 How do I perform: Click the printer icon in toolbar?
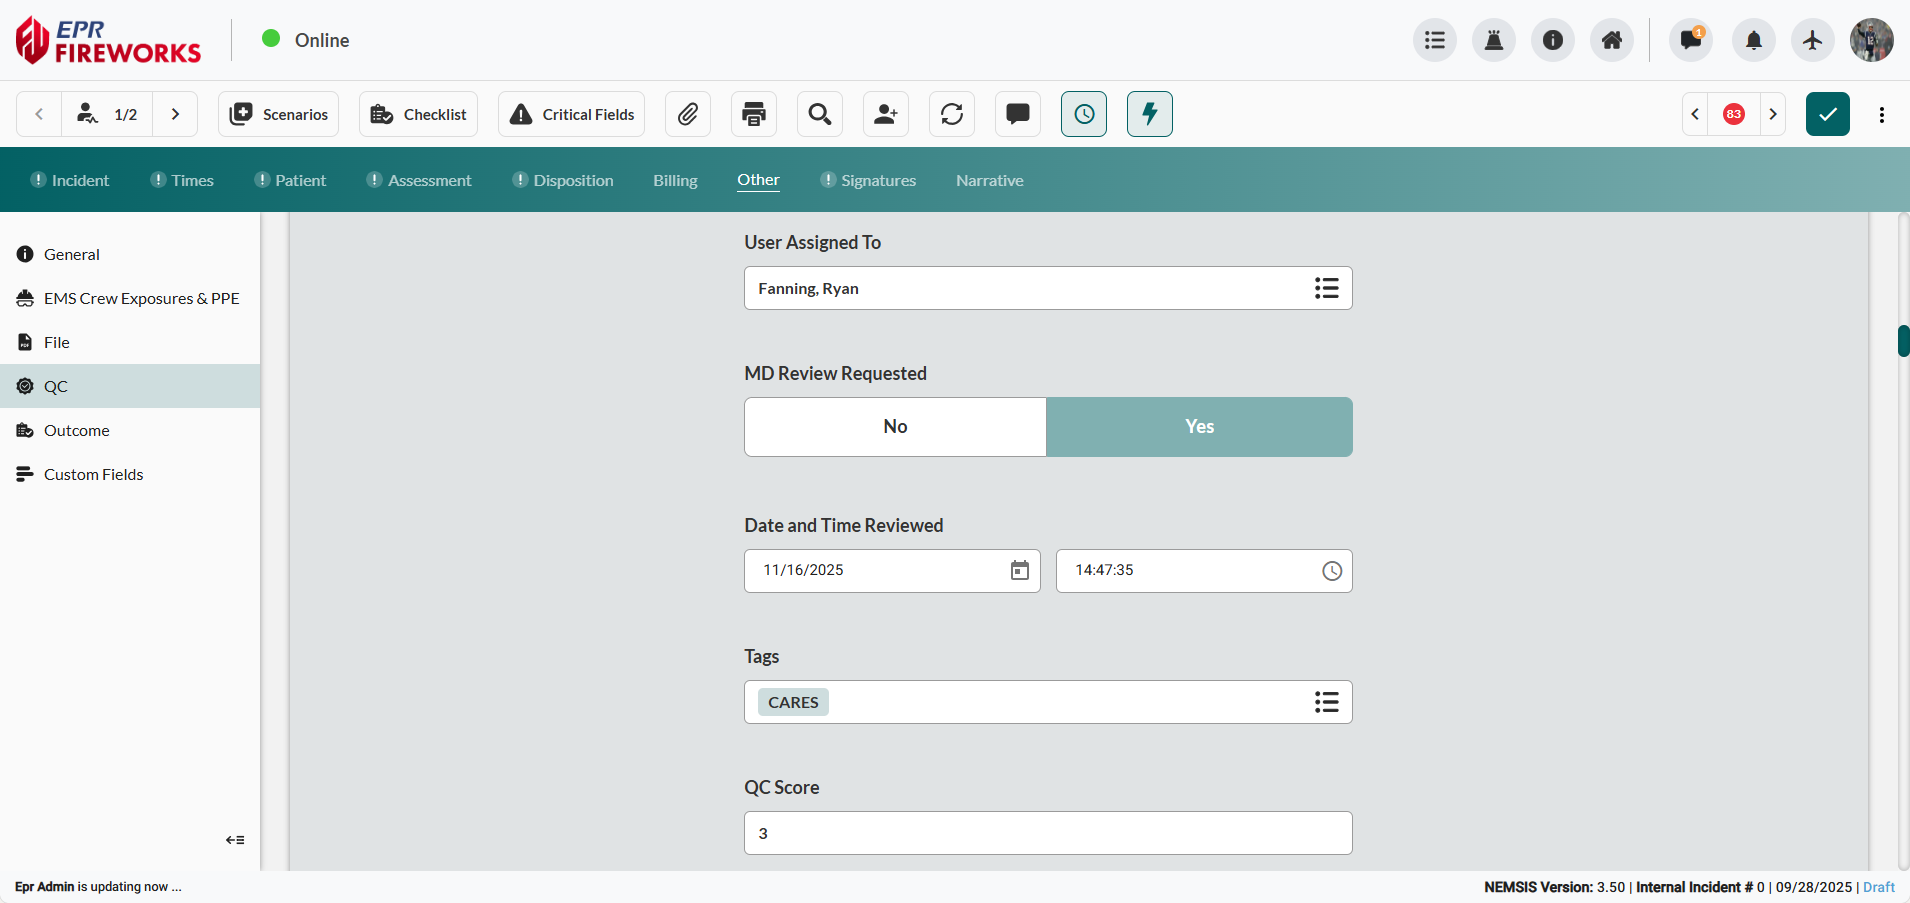[x=754, y=114]
